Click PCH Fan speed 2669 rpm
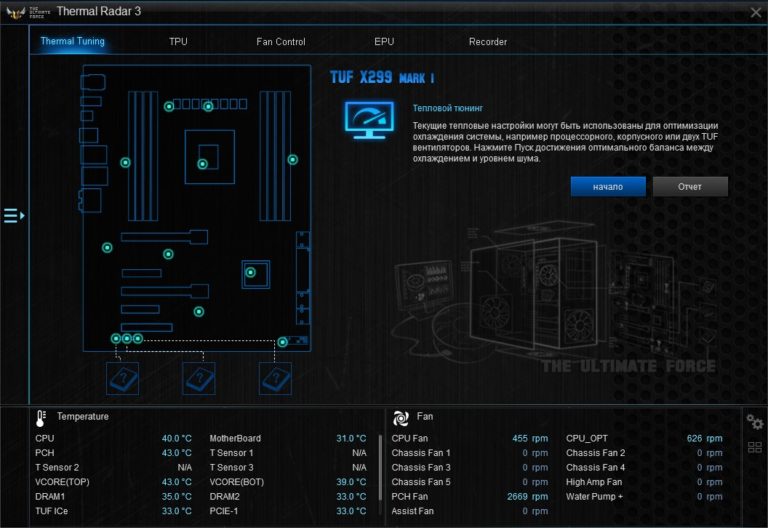This screenshot has height=528, width=768. pyautogui.click(x=528, y=497)
